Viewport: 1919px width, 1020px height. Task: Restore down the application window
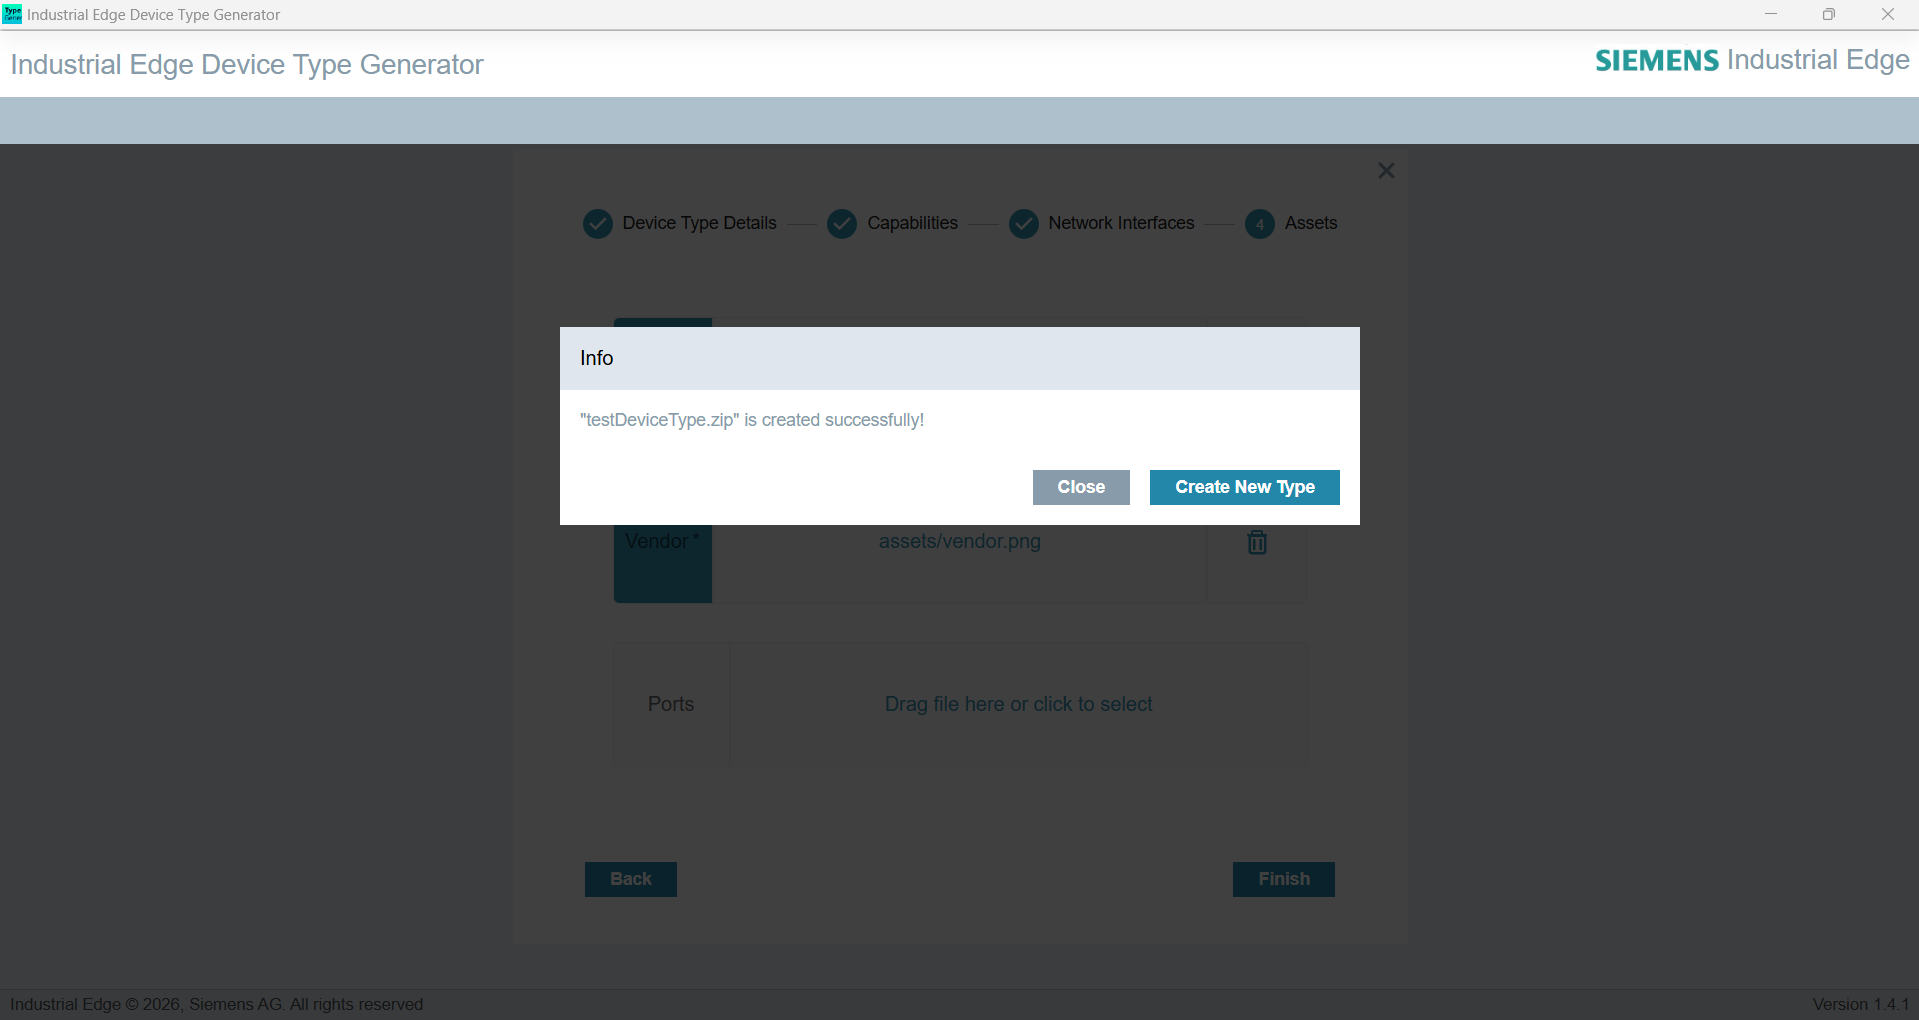pos(1829,14)
